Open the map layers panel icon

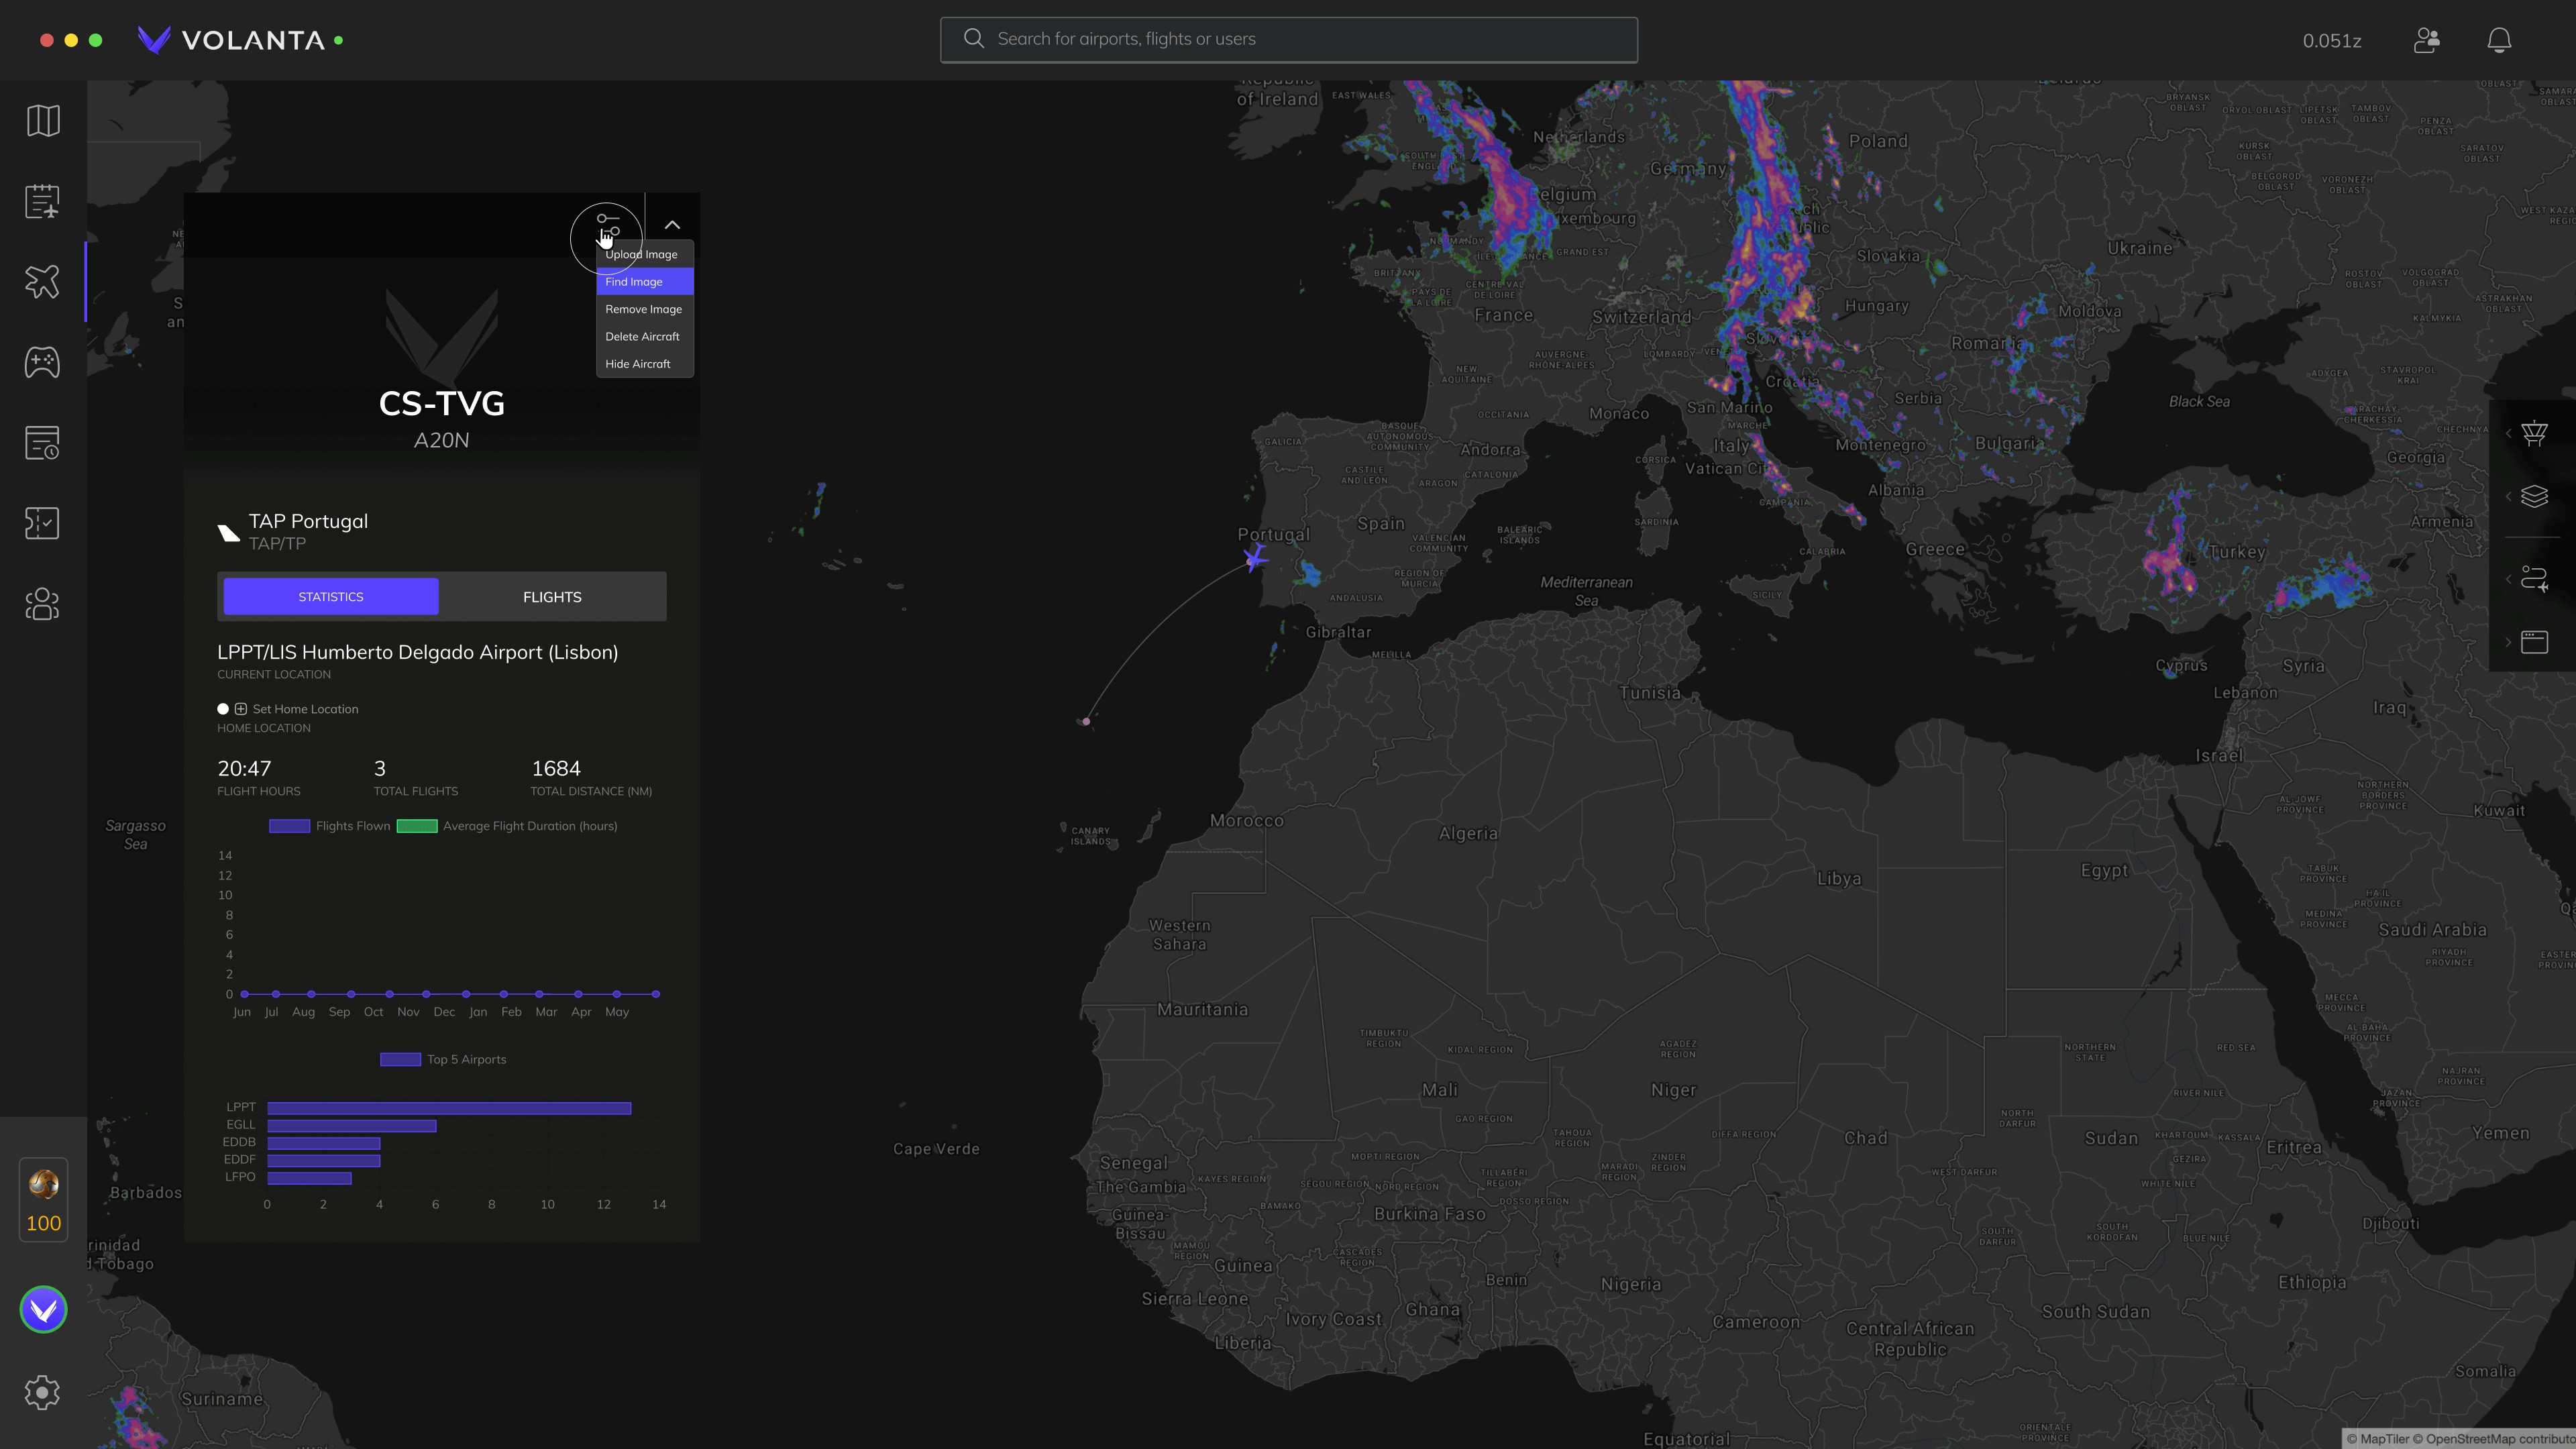[x=2534, y=496]
